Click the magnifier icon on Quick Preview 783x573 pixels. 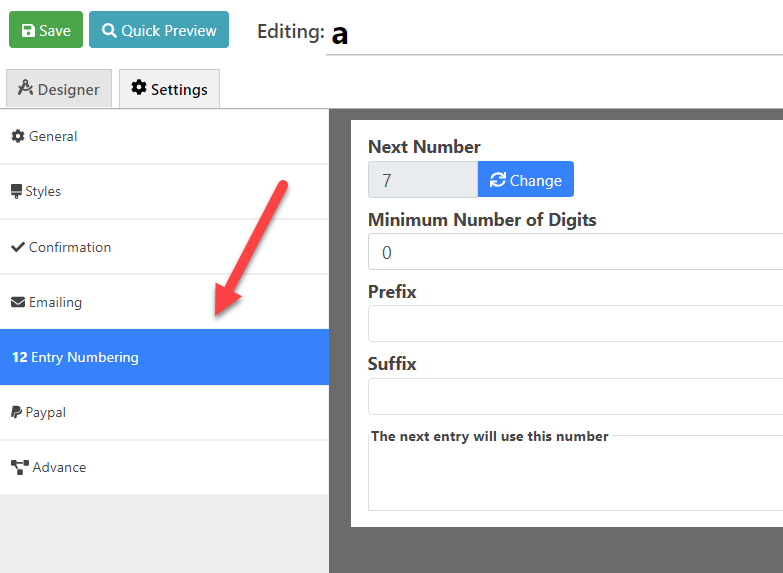click(x=109, y=31)
